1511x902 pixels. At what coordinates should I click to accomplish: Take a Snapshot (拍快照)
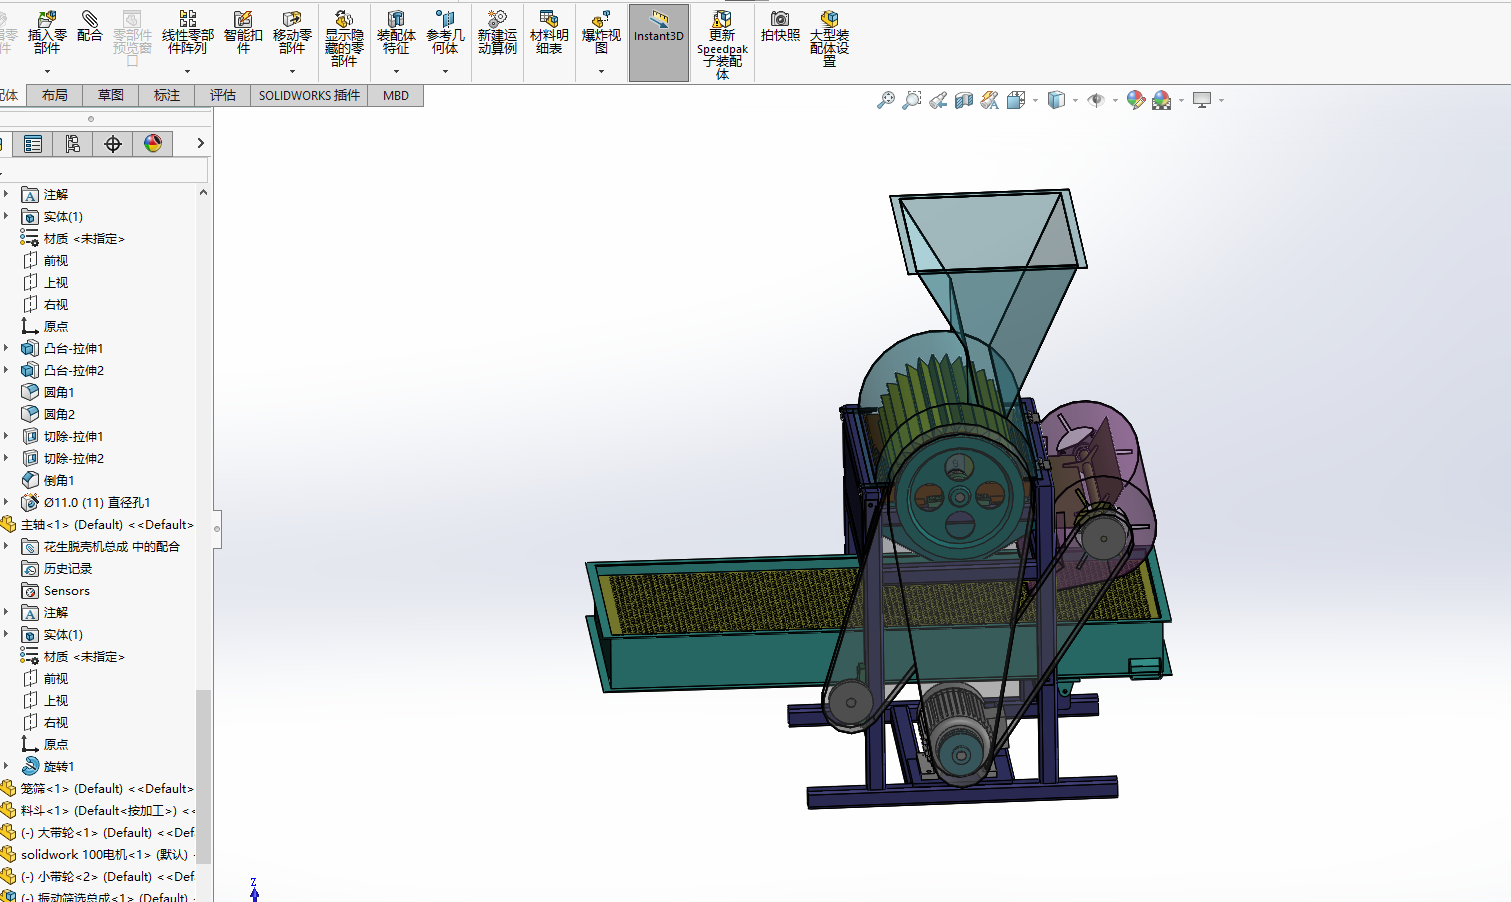point(780,27)
